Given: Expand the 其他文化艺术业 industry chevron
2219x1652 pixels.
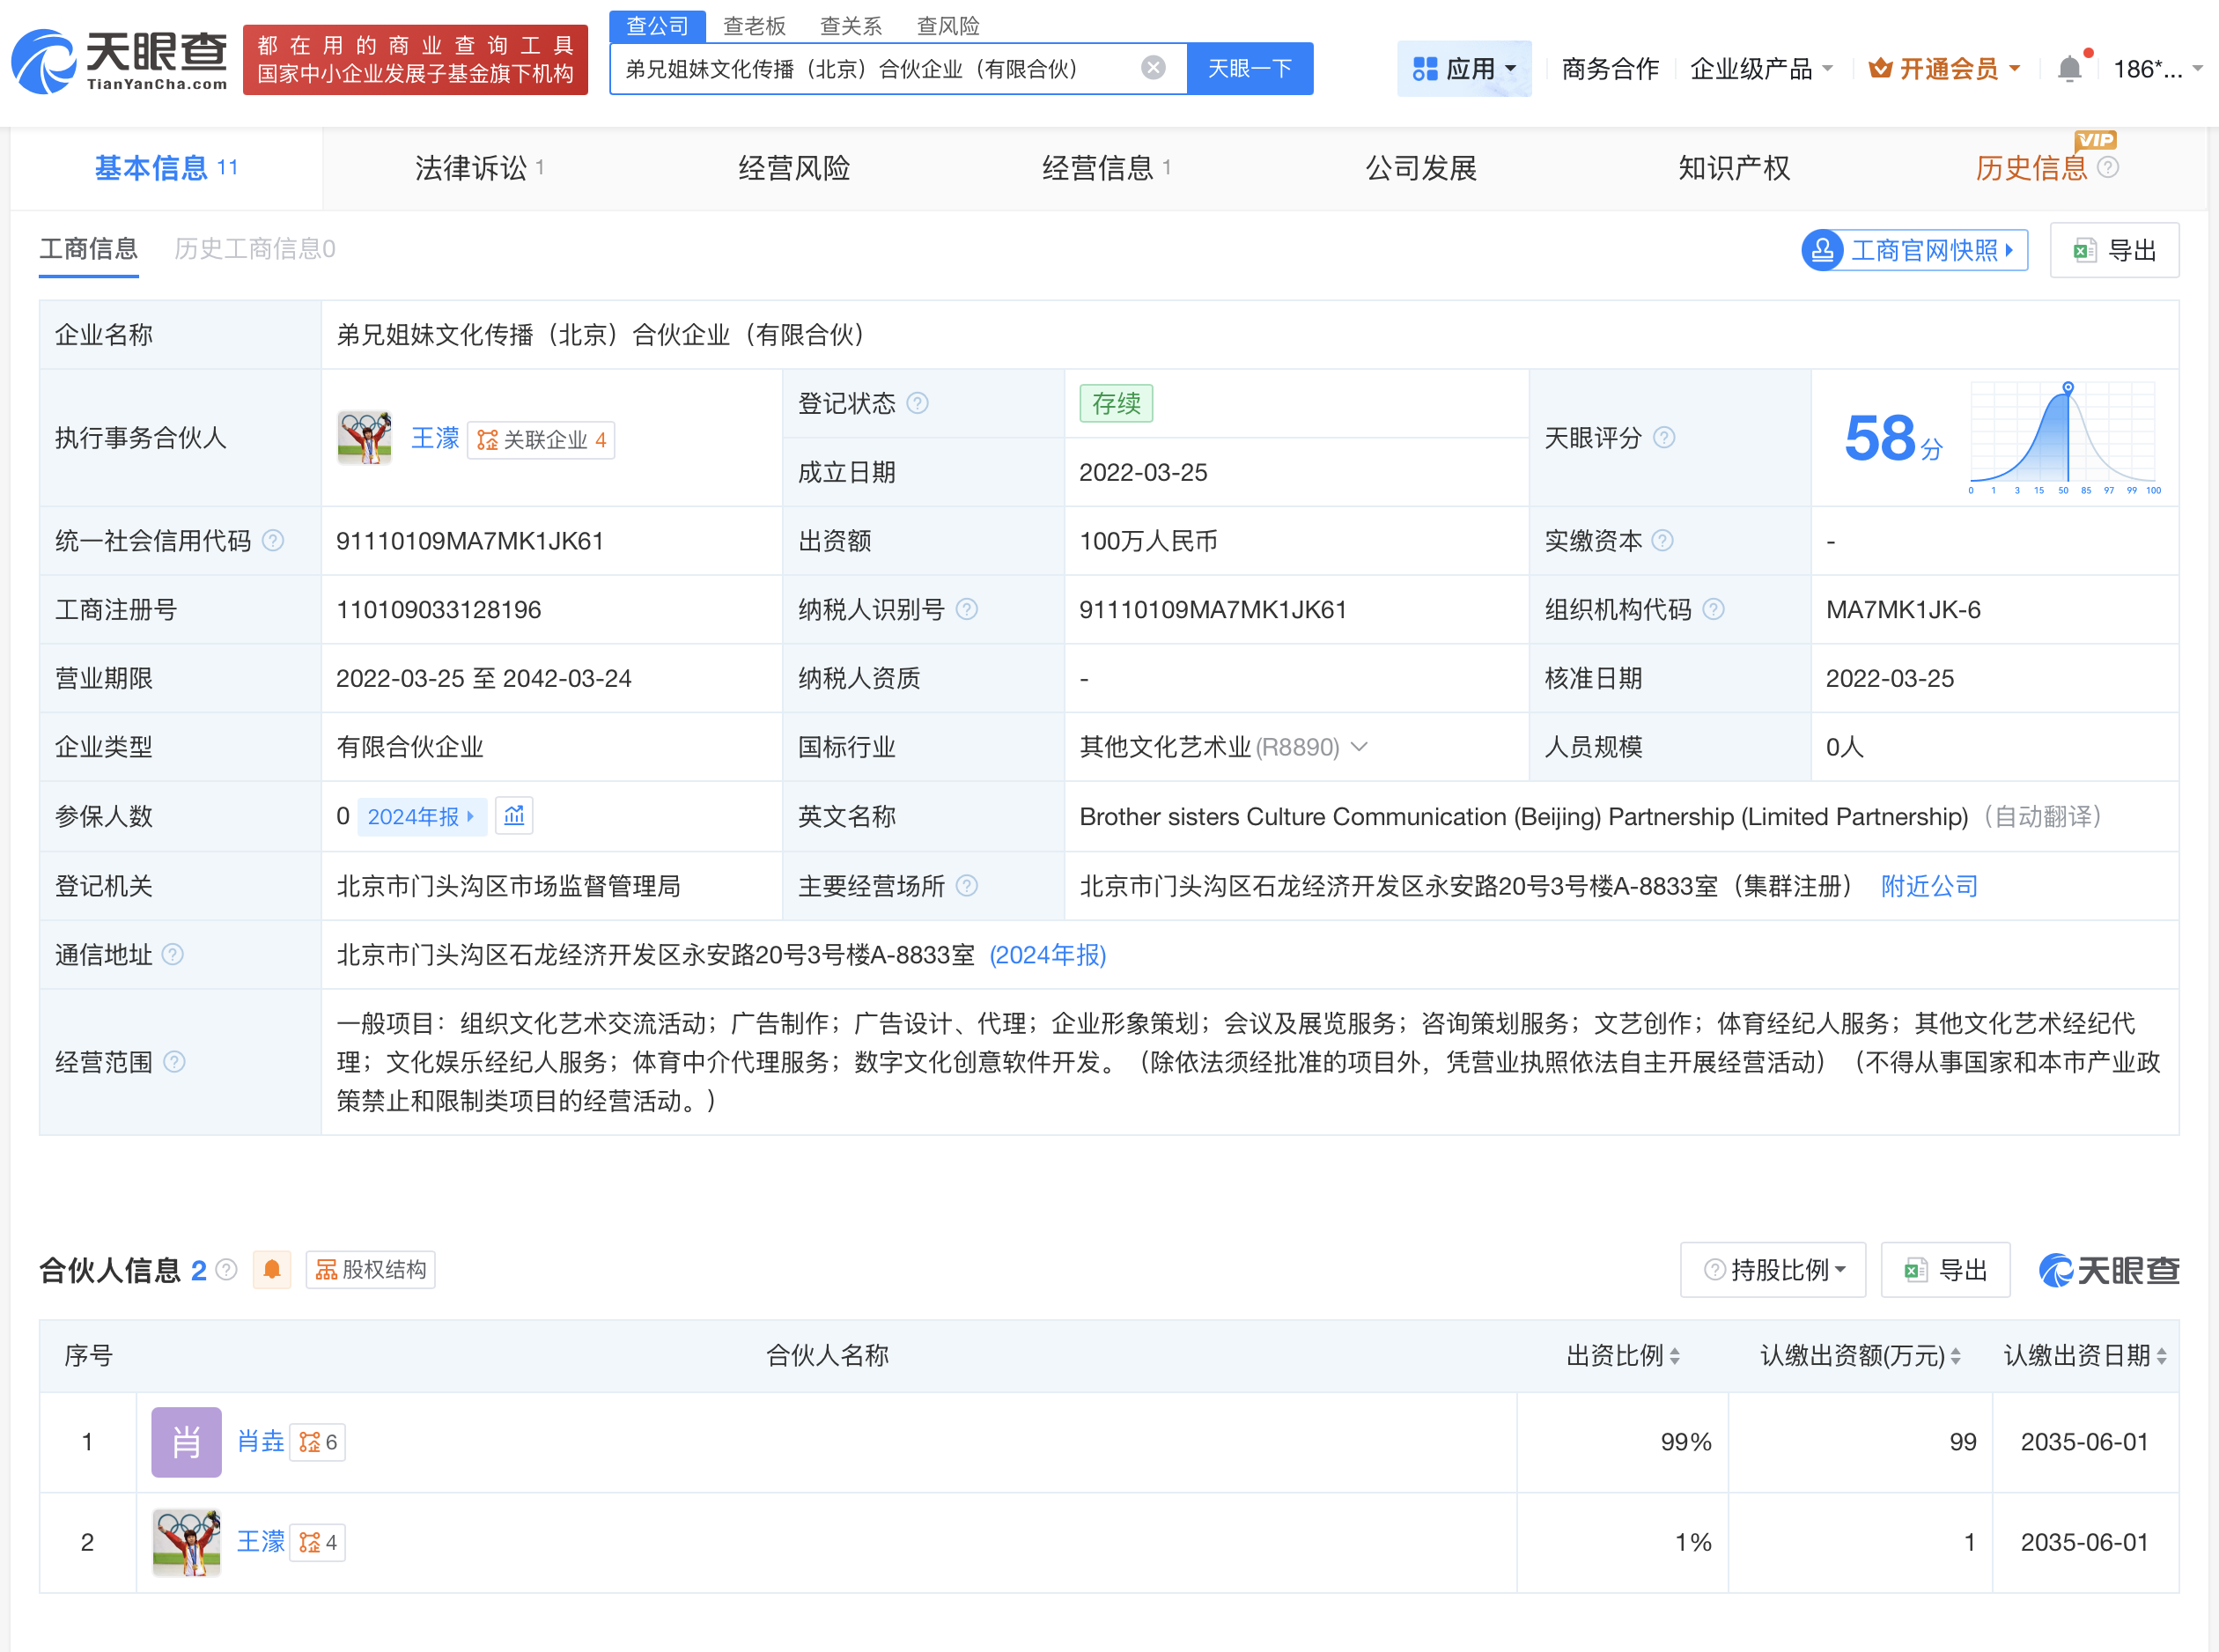Looking at the screenshot, I should click(1360, 747).
